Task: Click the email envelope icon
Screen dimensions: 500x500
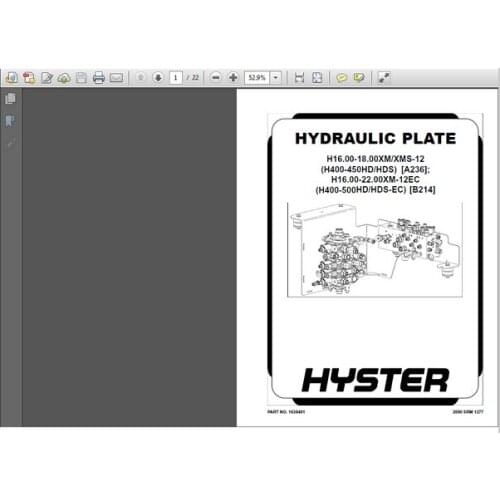Action: tap(116, 78)
